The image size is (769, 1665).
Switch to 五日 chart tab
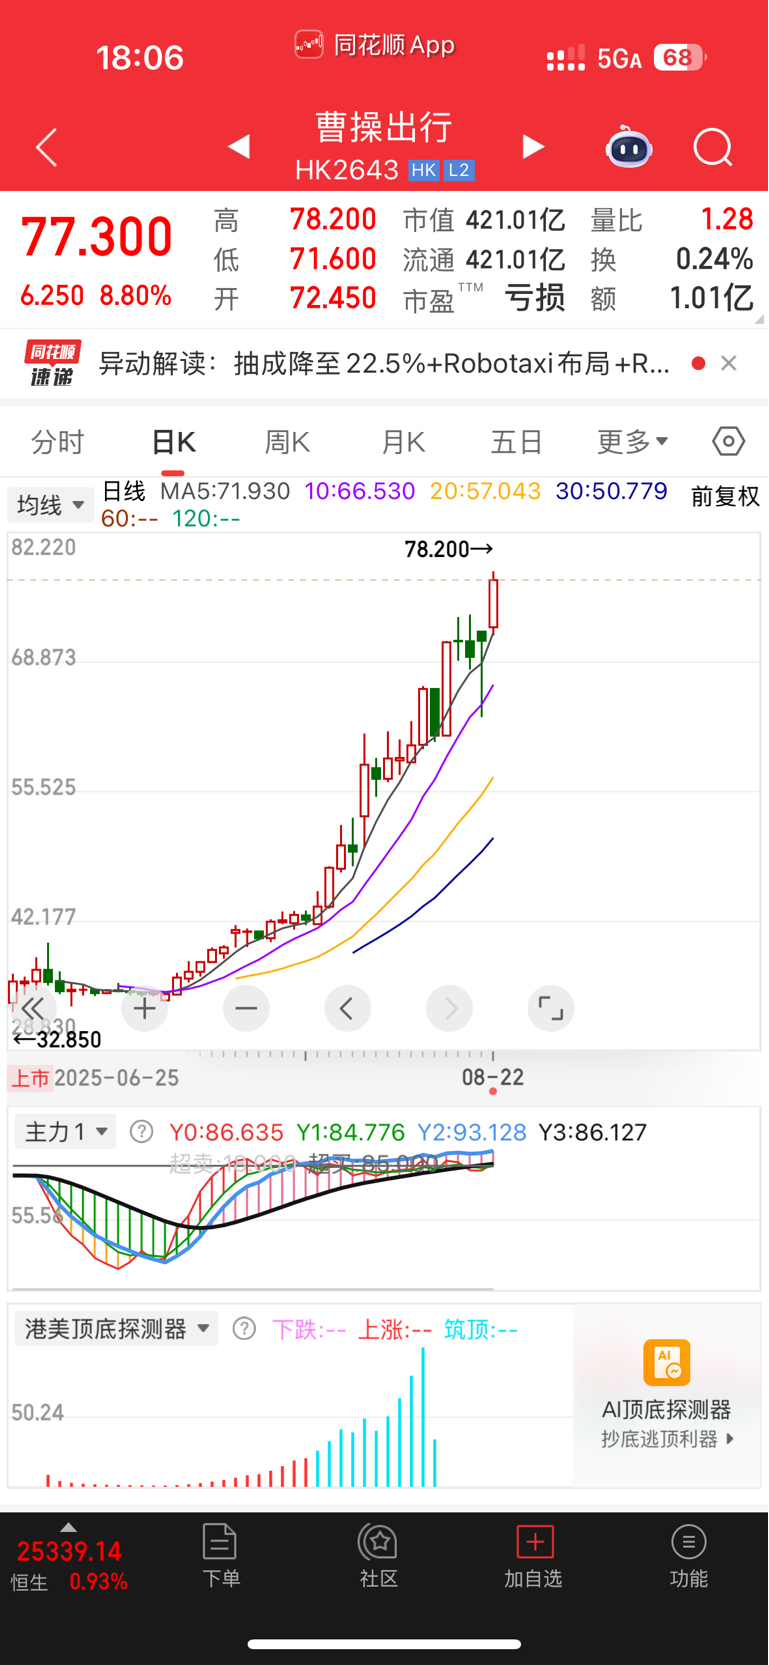(x=517, y=442)
